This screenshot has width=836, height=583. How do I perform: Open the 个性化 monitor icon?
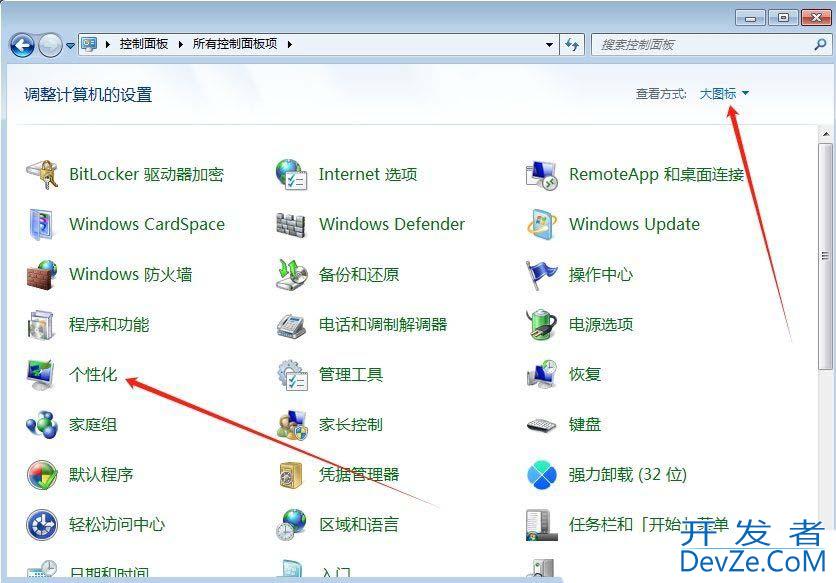(42, 374)
